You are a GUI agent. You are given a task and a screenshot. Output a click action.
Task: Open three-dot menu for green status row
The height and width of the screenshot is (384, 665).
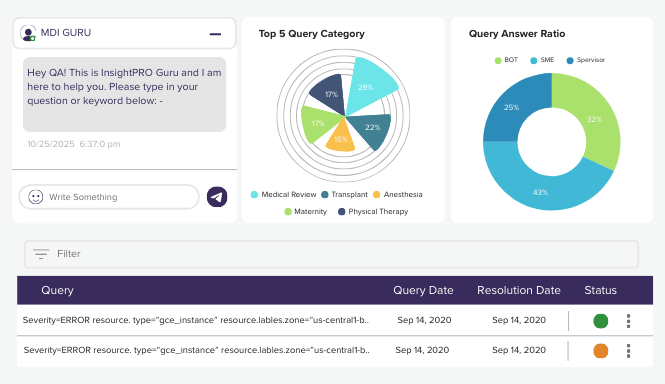tap(629, 321)
